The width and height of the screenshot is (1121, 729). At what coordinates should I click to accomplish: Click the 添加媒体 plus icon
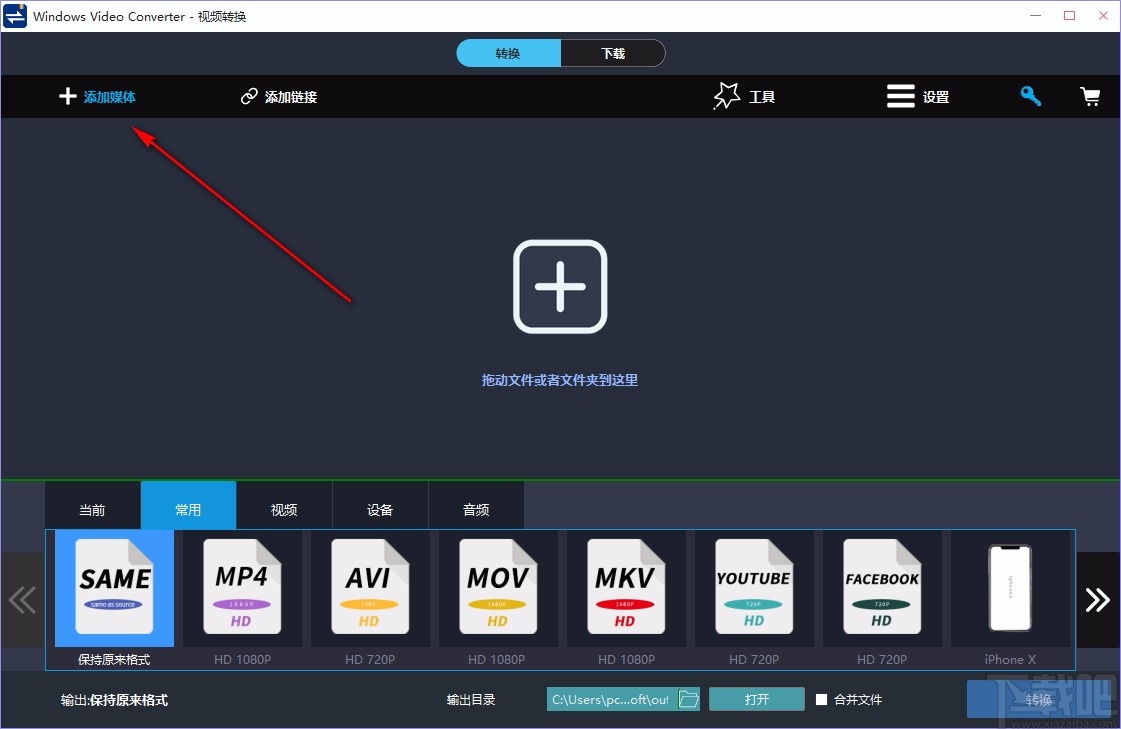(66, 96)
